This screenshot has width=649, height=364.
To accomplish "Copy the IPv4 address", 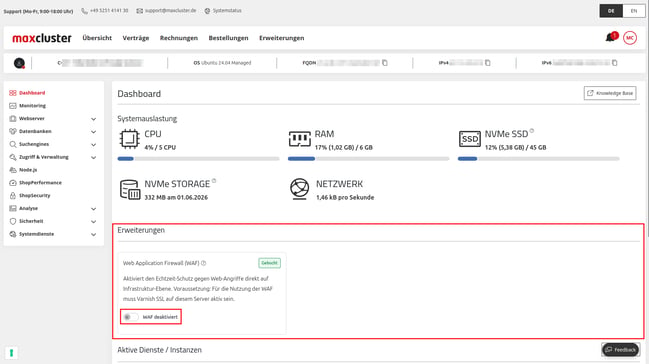I will 488,63.
